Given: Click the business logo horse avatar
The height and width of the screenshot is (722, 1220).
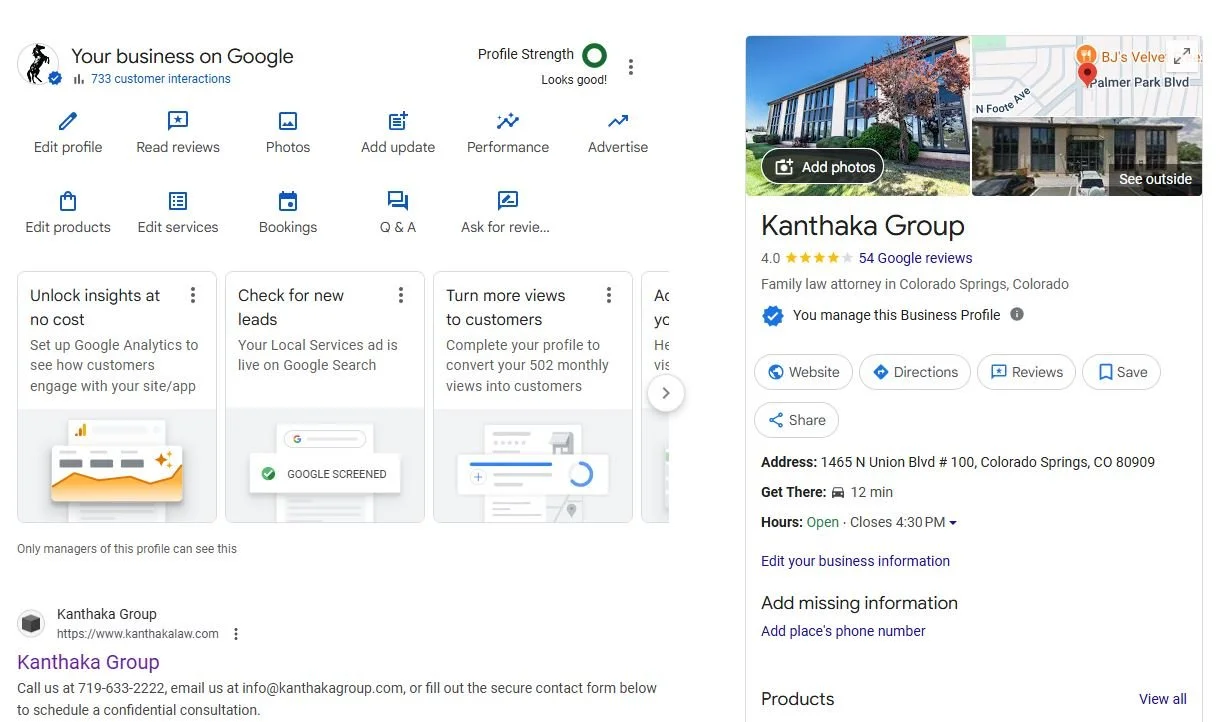Looking at the screenshot, I should 39,65.
